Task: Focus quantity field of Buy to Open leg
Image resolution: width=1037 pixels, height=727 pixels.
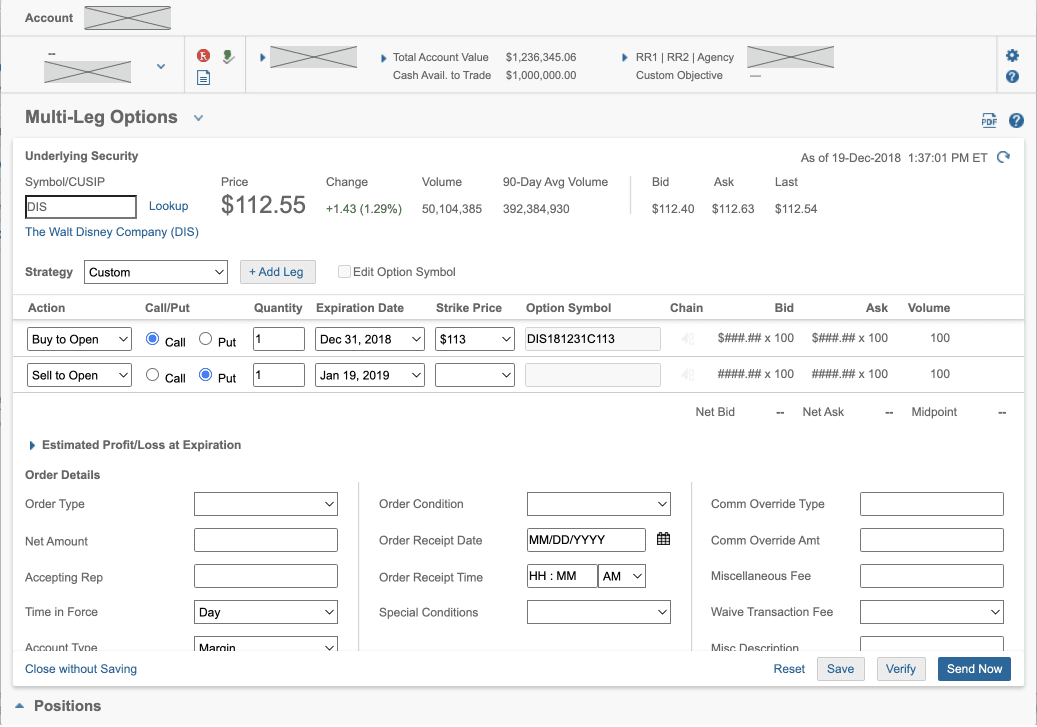Action: (279, 339)
